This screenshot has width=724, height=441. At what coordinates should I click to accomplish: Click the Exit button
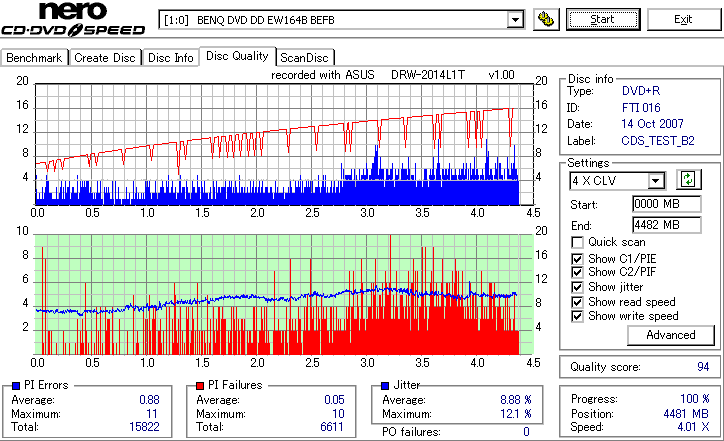point(683,19)
